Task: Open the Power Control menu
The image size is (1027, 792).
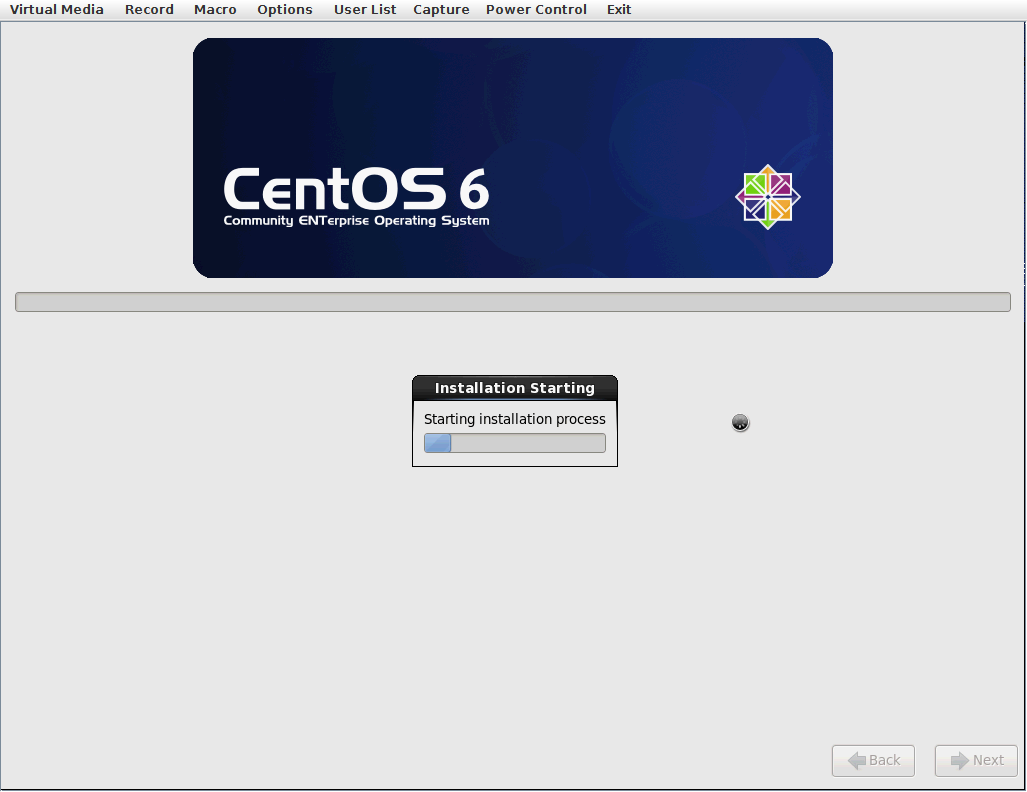Action: 536,10
